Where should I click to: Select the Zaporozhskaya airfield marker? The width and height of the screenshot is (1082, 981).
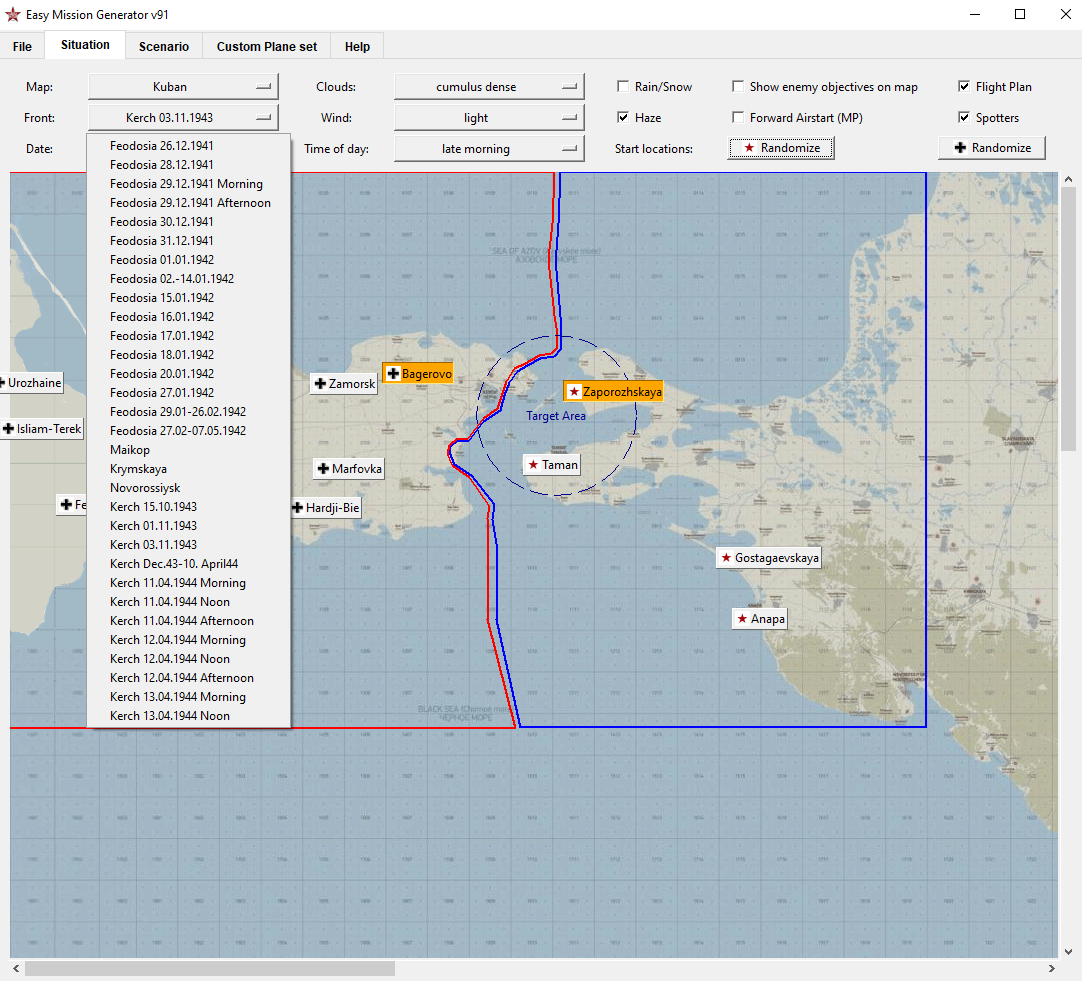click(613, 392)
